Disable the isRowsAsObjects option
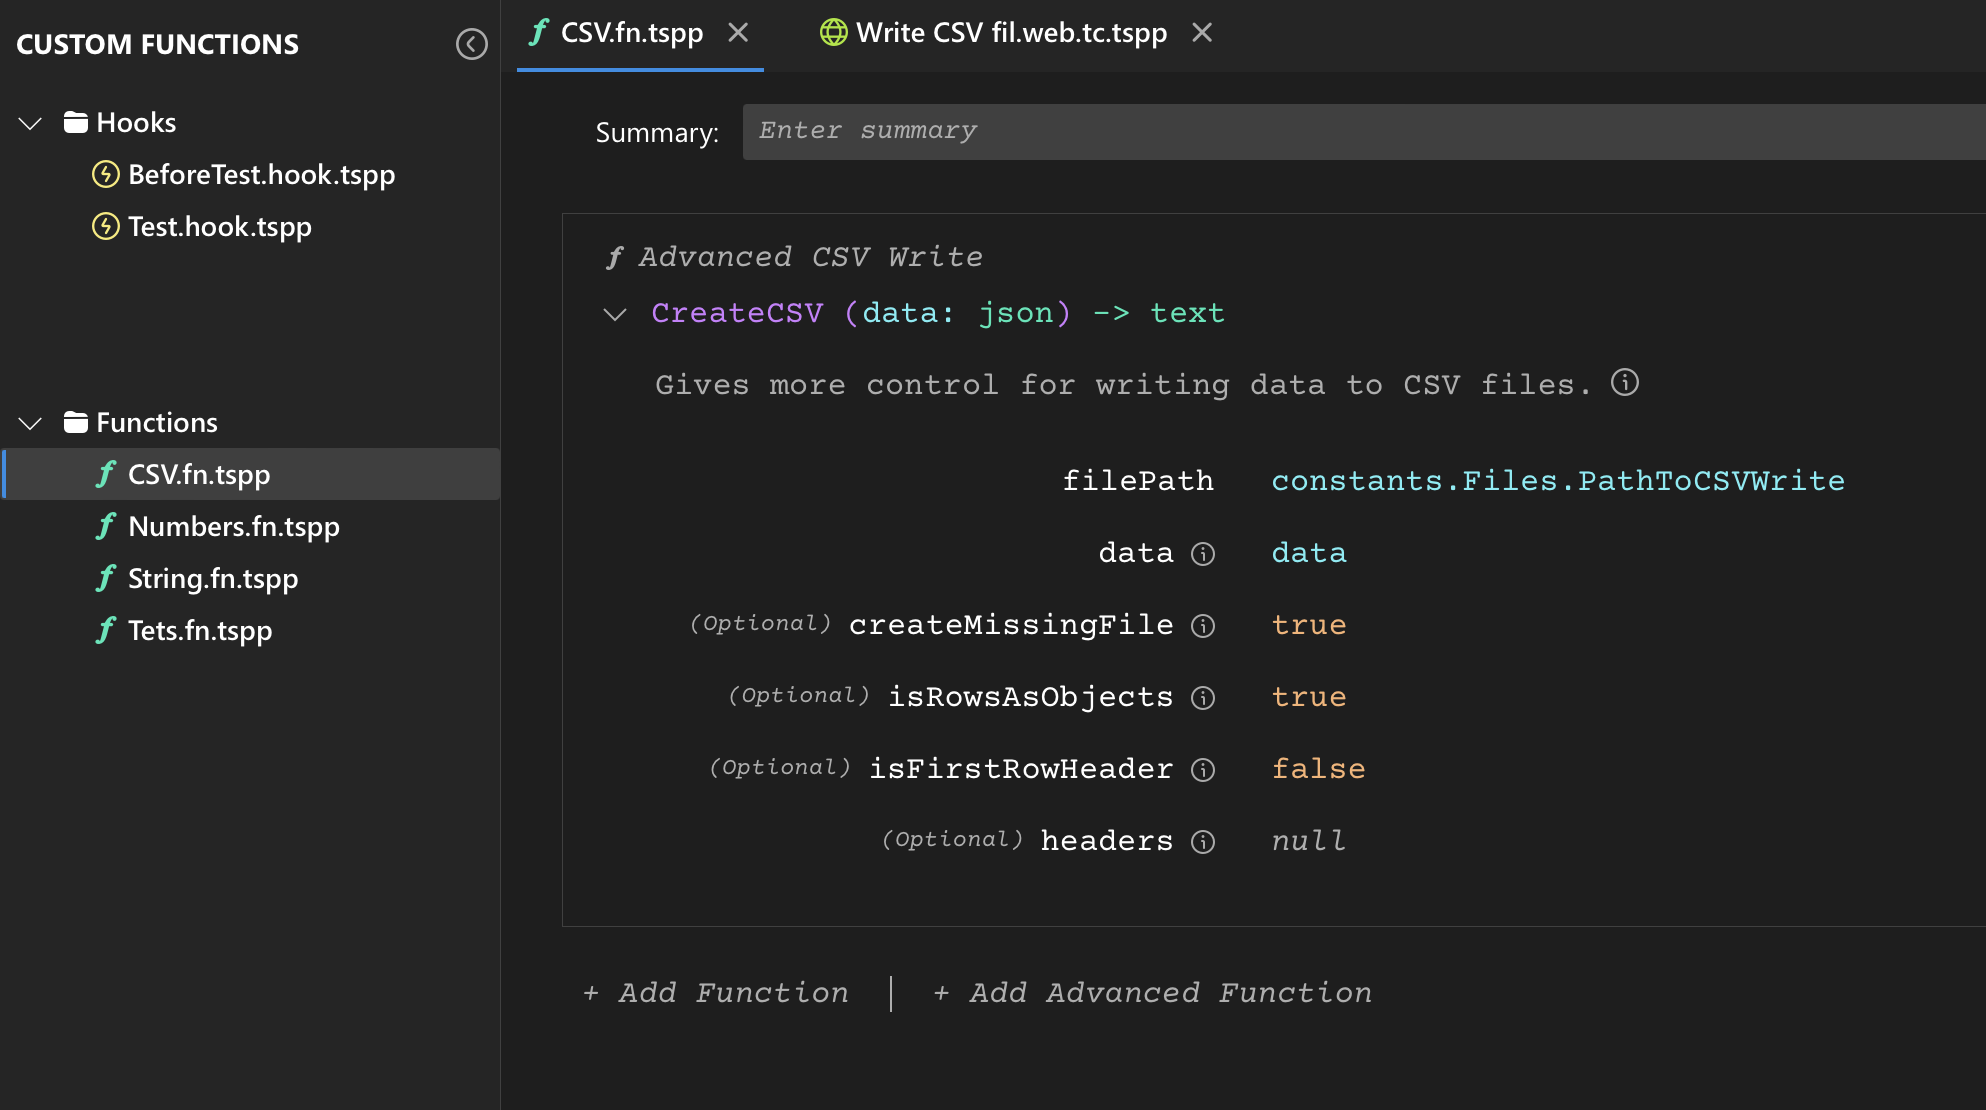Image resolution: width=1986 pixels, height=1110 pixels. coord(1308,696)
